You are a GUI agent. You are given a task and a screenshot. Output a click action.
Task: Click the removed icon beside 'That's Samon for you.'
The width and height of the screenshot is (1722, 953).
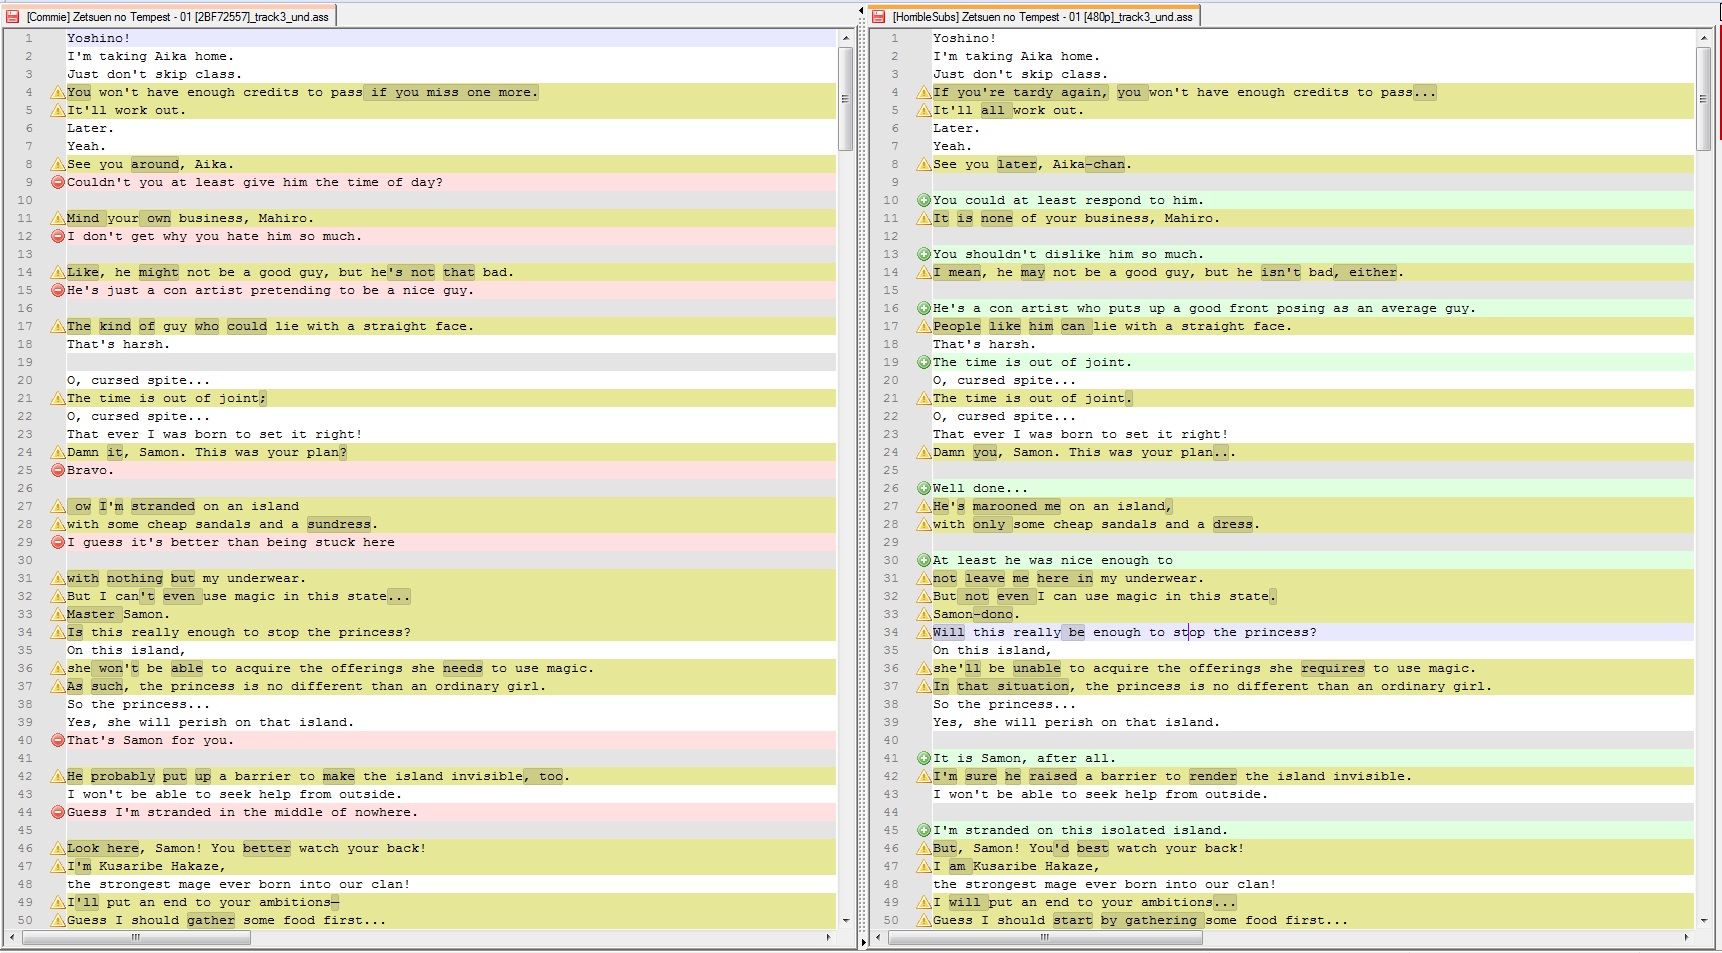[58, 740]
